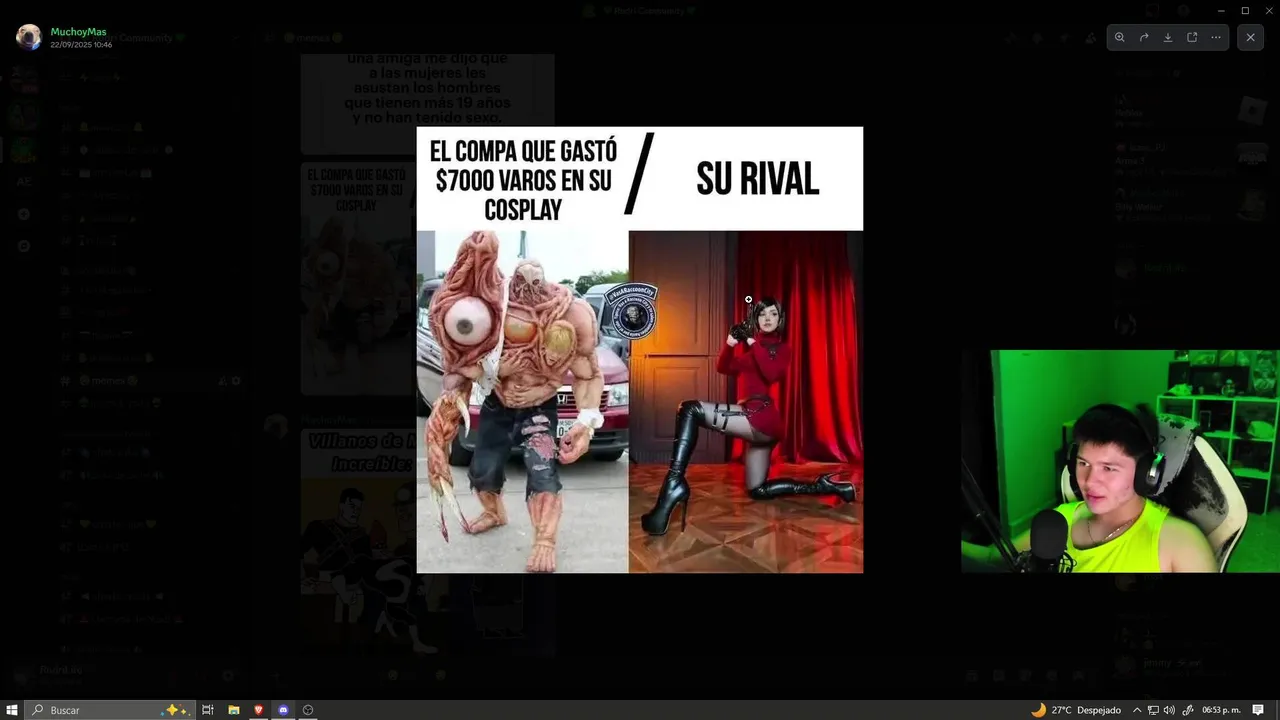Click the Buscar search box in taskbar

pos(109,710)
